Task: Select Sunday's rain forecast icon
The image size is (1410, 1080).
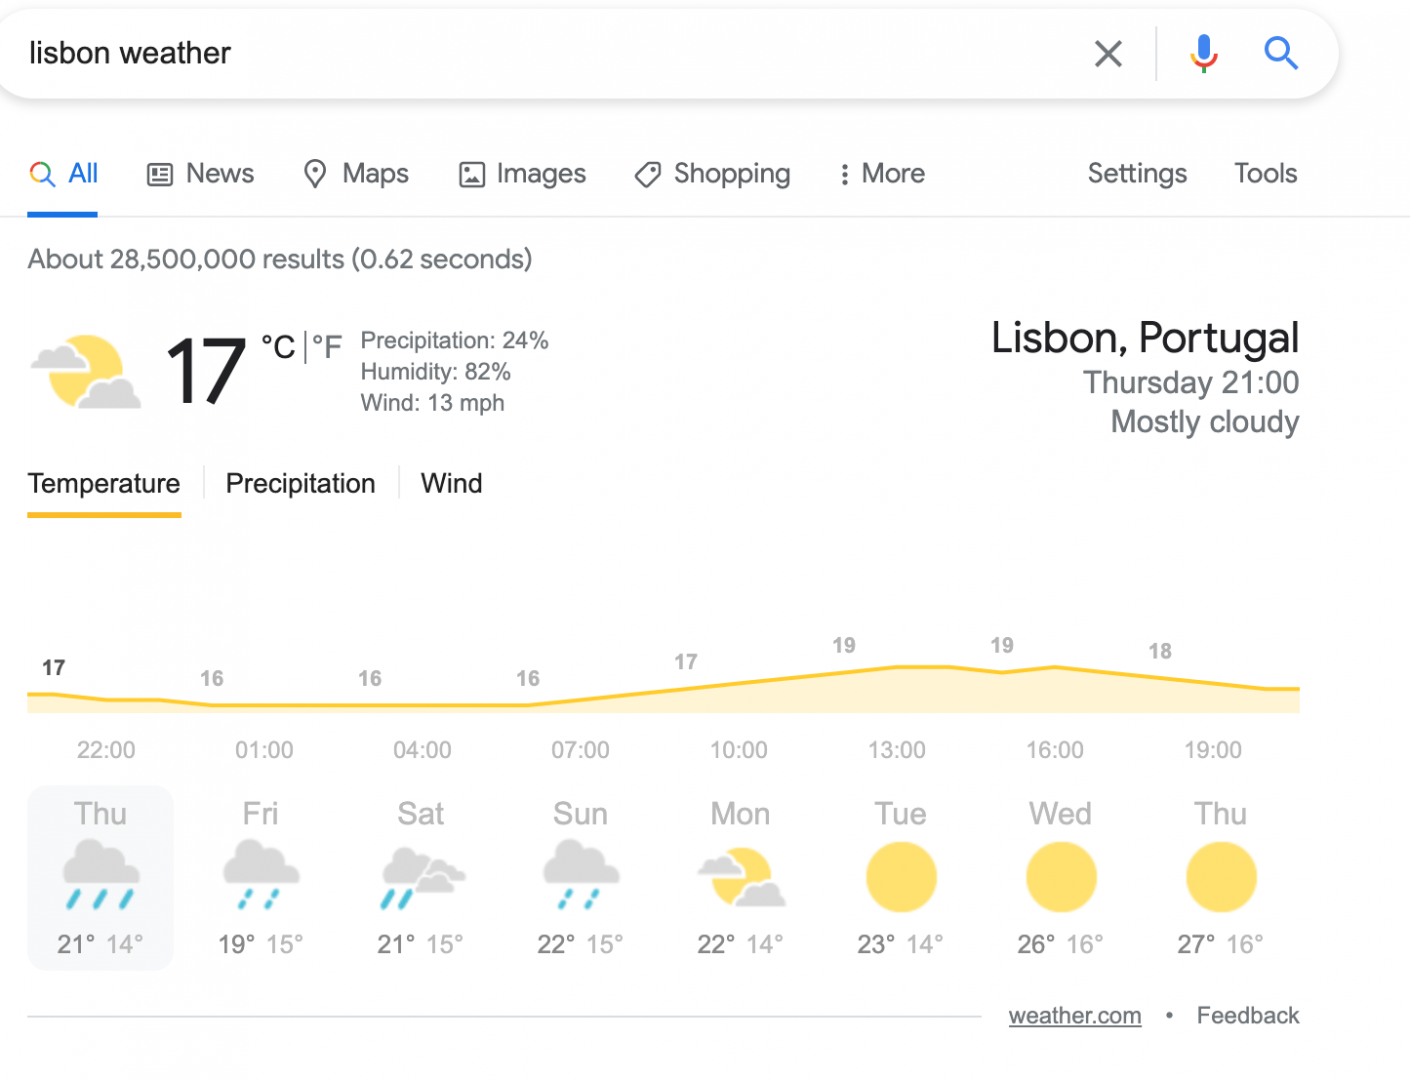Action: click(x=581, y=875)
